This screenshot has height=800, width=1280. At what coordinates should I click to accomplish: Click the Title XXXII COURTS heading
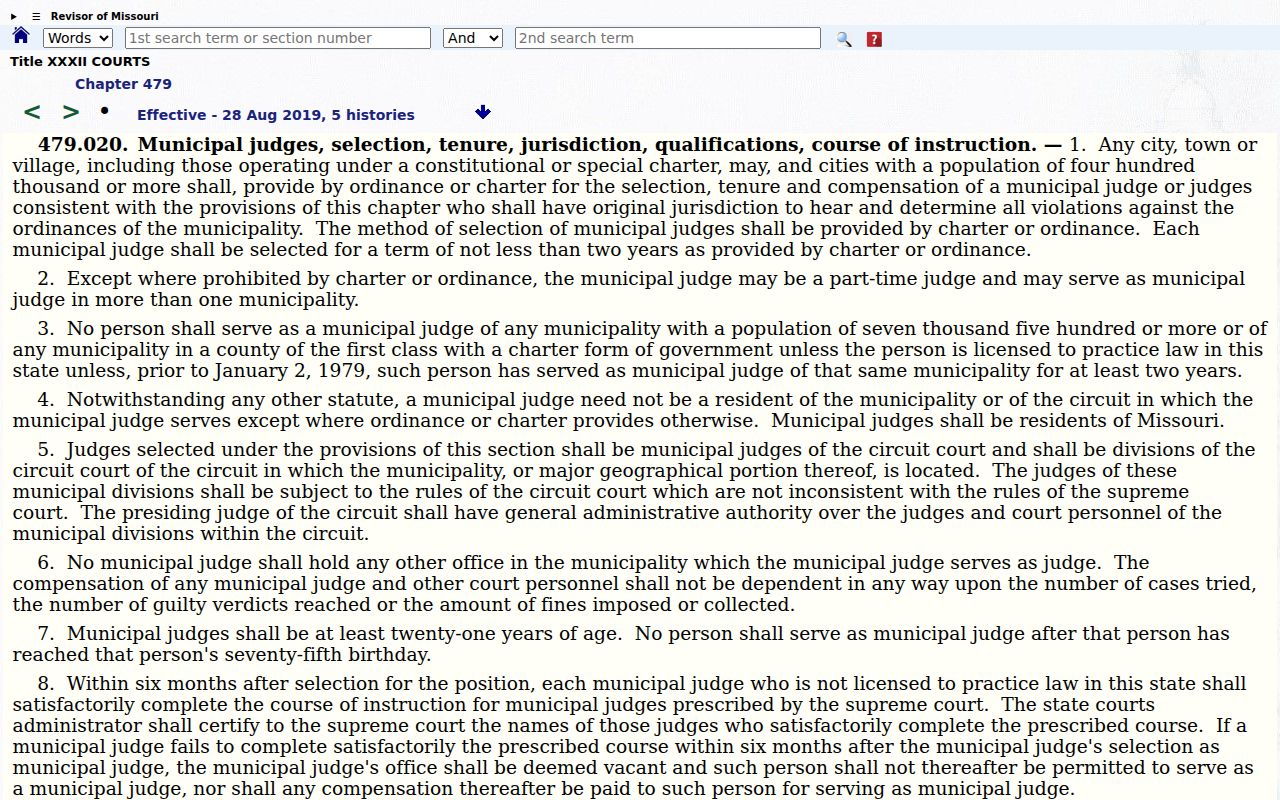point(80,62)
